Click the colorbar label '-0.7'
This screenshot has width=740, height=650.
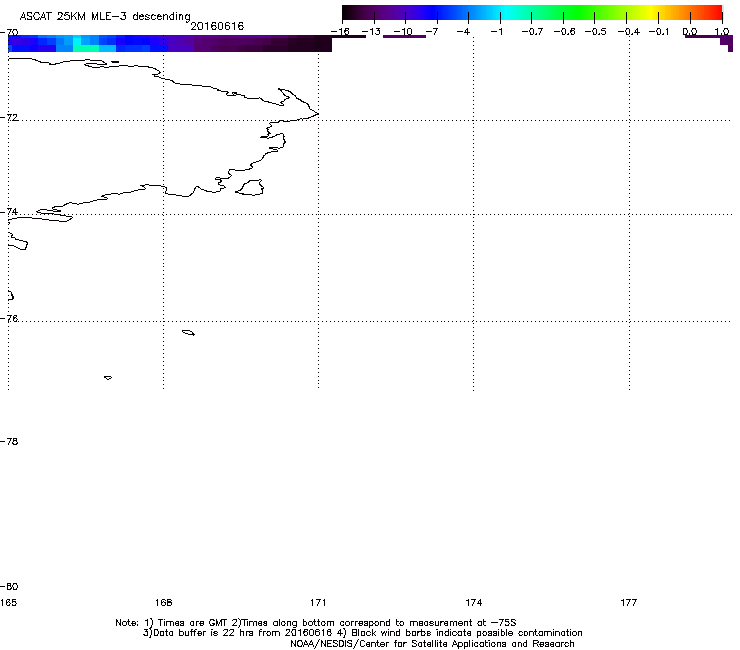[532, 32]
